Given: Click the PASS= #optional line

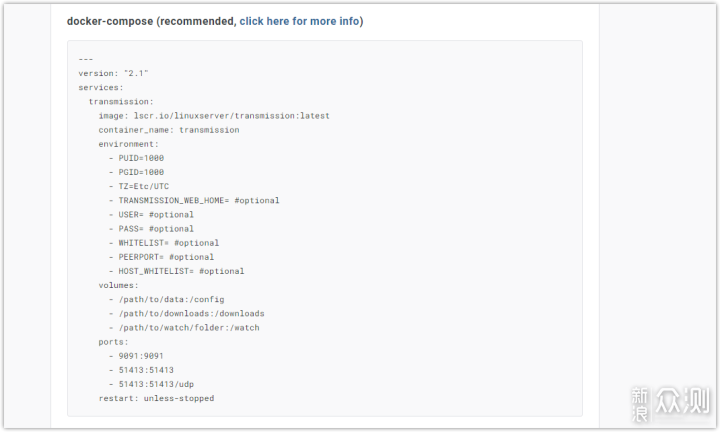Looking at the screenshot, I should click(156, 228).
